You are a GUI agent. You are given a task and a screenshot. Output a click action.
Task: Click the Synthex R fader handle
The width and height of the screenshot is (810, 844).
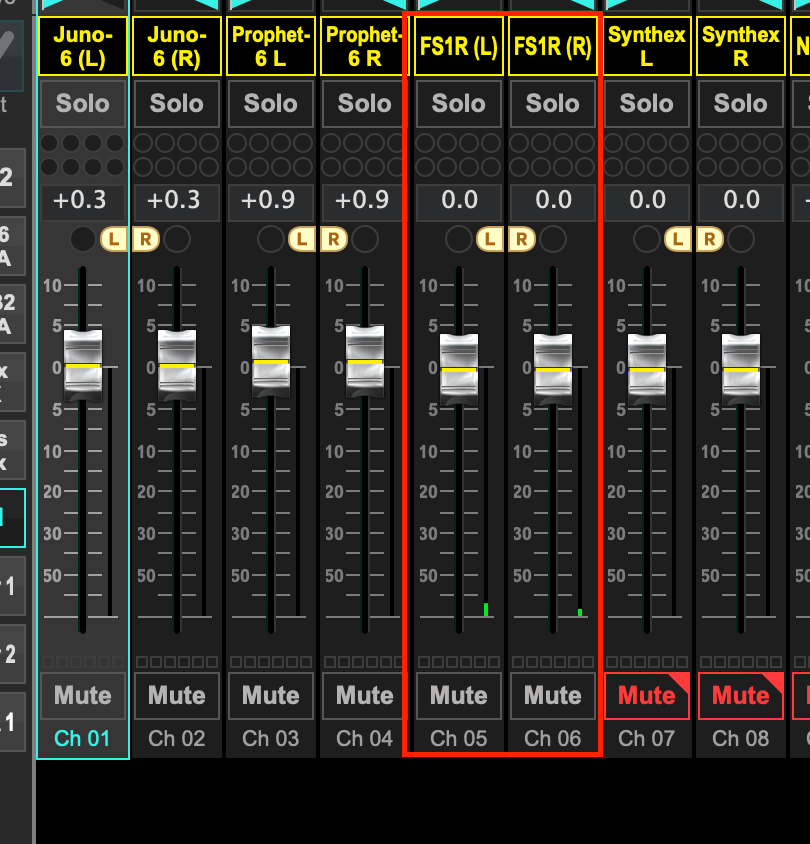(741, 370)
